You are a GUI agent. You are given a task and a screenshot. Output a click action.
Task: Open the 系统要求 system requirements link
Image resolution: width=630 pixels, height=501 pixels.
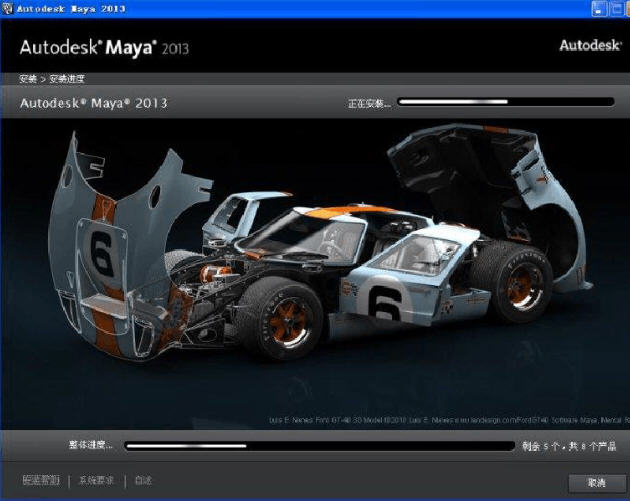[96, 480]
